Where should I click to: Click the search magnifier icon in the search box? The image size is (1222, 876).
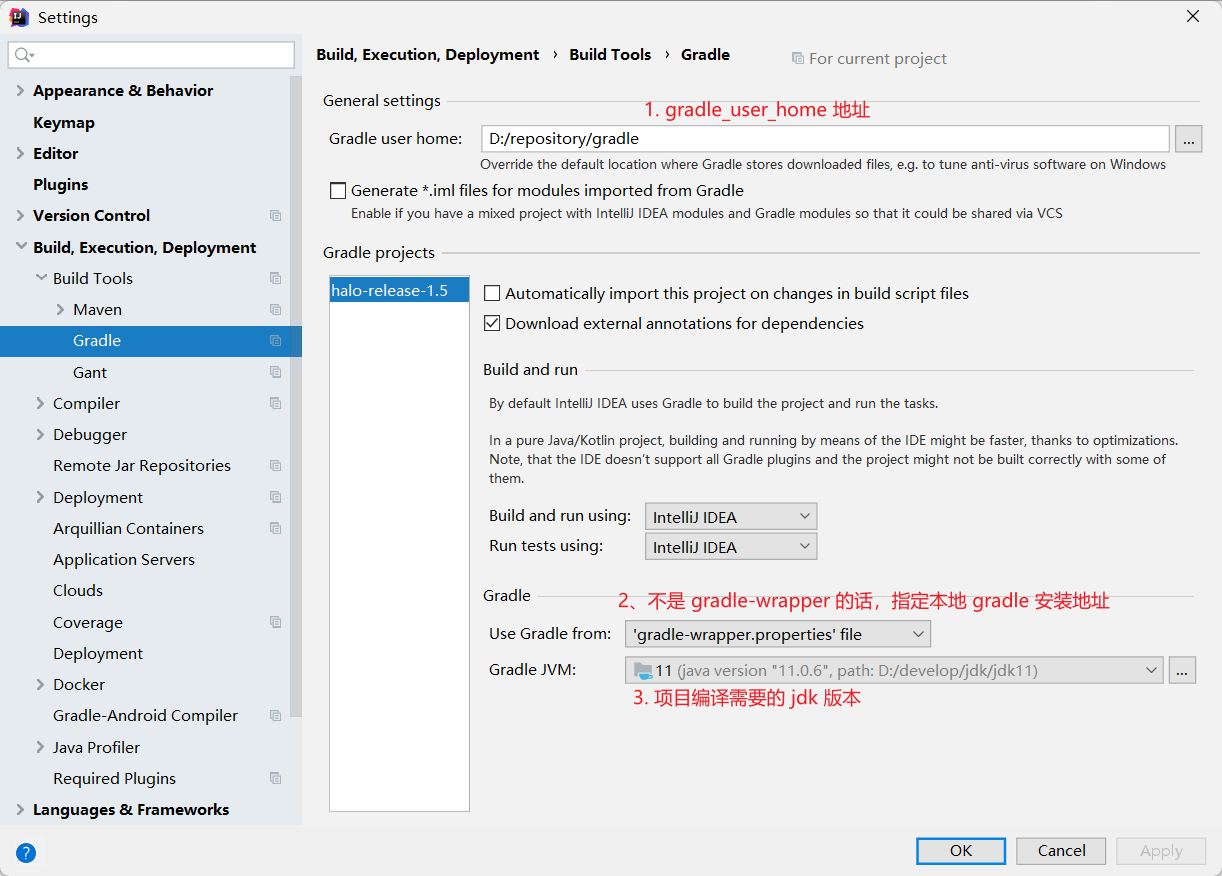click(x=24, y=55)
